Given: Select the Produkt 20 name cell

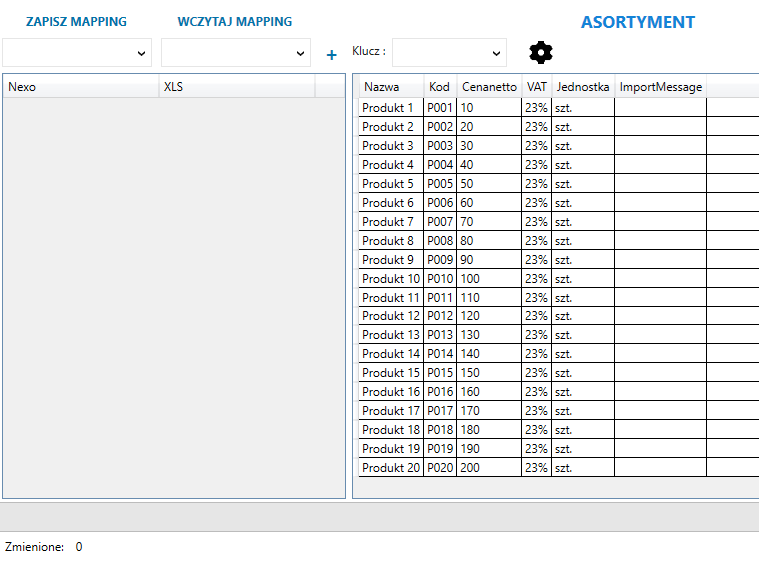Looking at the screenshot, I should pyautogui.click(x=390, y=468).
